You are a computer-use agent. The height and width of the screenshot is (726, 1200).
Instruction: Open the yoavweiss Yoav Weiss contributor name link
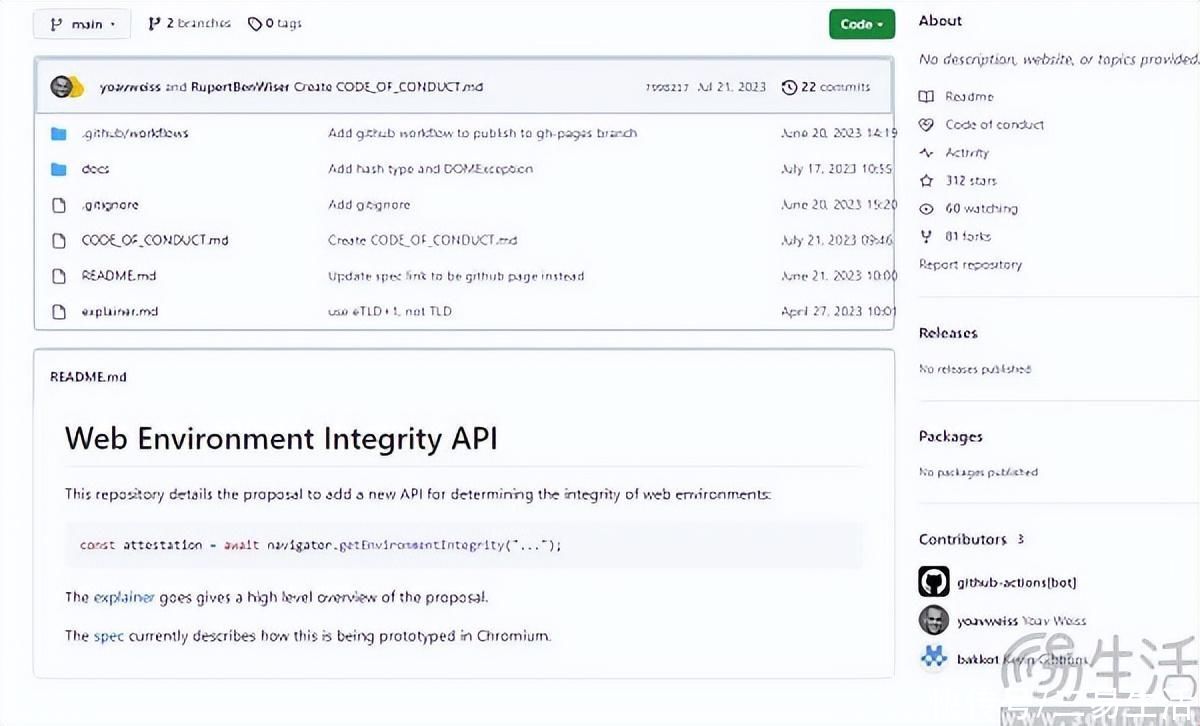point(1021,621)
